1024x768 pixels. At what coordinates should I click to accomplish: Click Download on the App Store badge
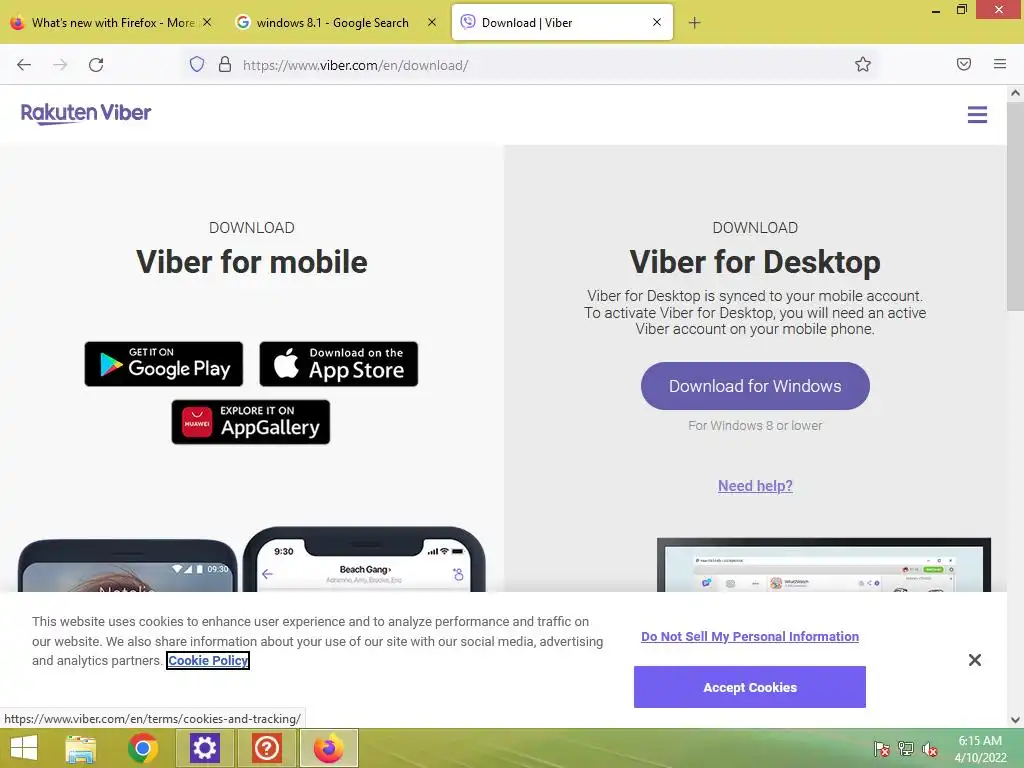(338, 364)
